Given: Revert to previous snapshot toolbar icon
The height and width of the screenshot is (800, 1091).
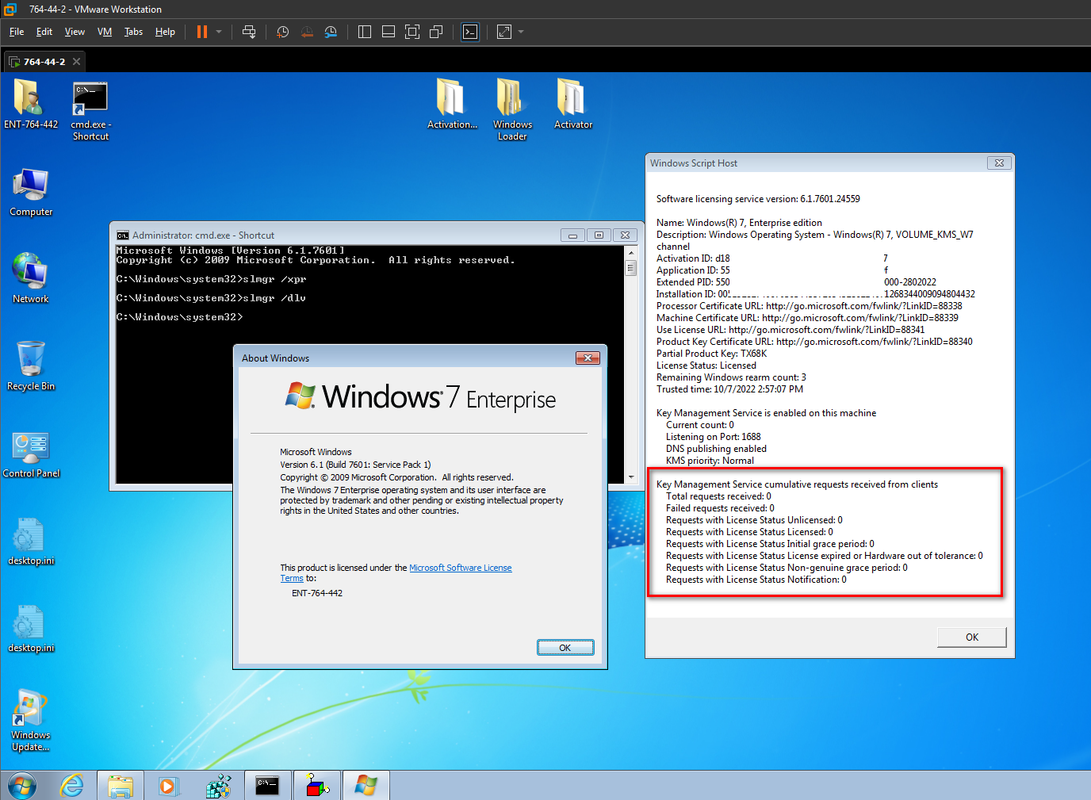Looking at the screenshot, I should point(307,32).
